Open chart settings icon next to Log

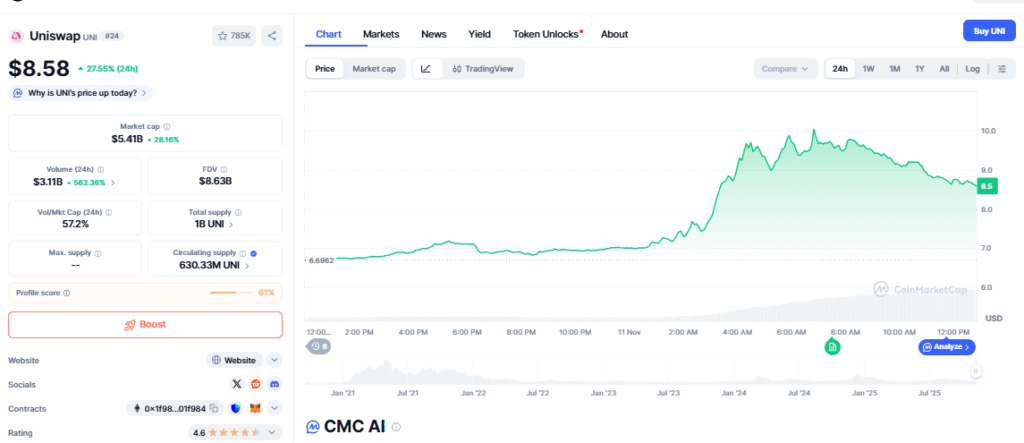(1002, 69)
